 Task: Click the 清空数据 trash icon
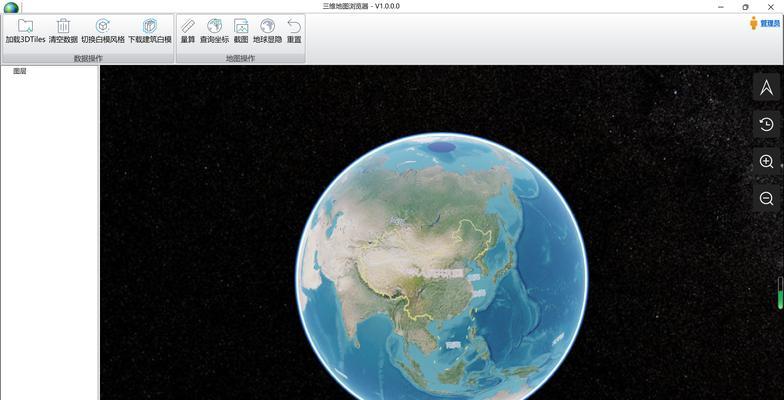click(64, 26)
